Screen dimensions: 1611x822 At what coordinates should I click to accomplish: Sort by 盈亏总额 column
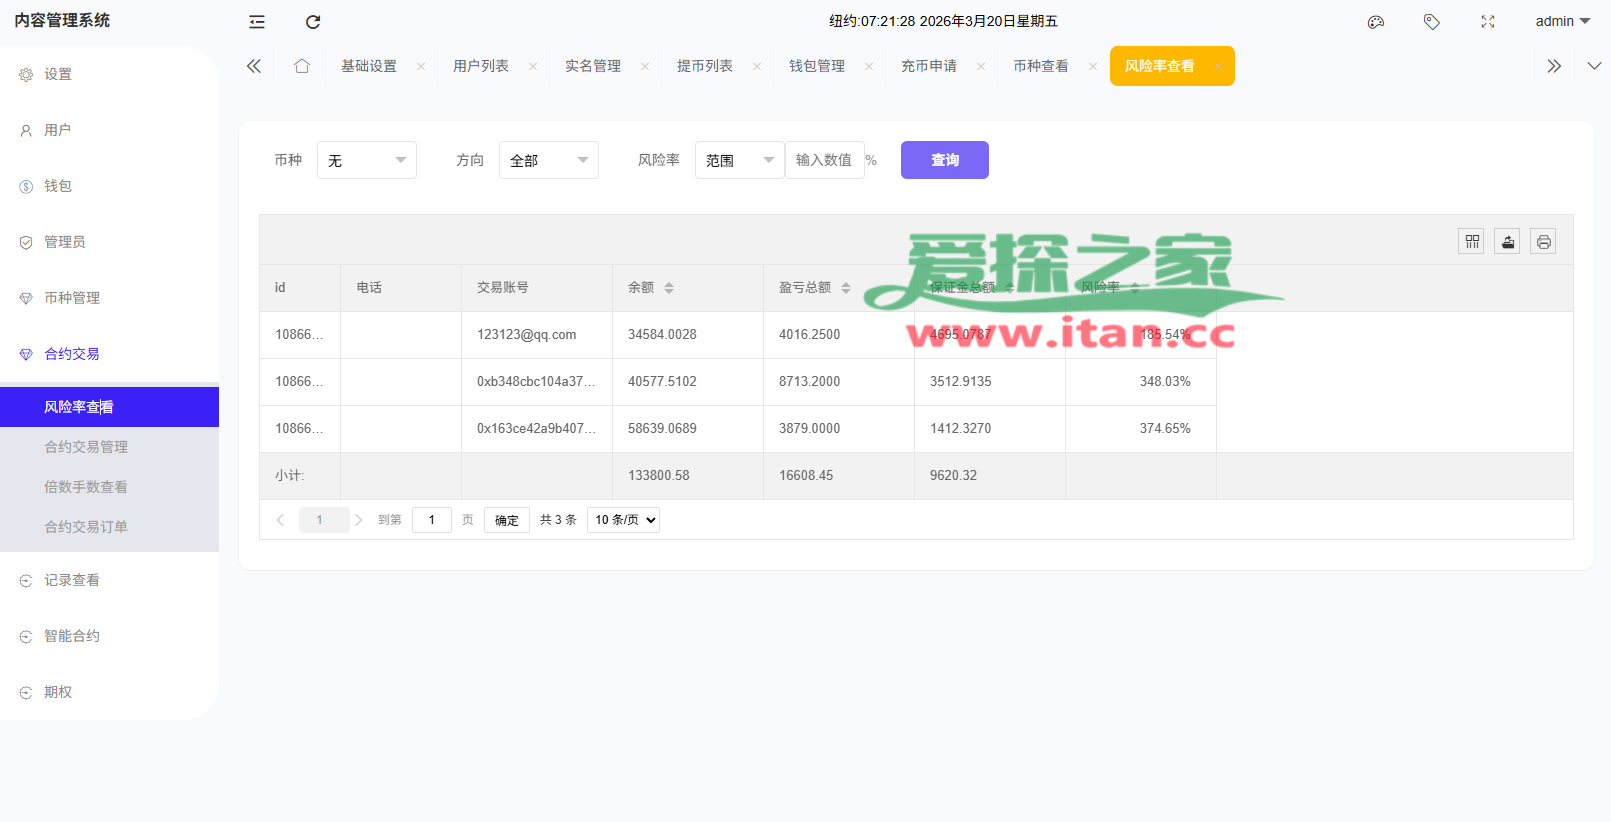(x=846, y=288)
